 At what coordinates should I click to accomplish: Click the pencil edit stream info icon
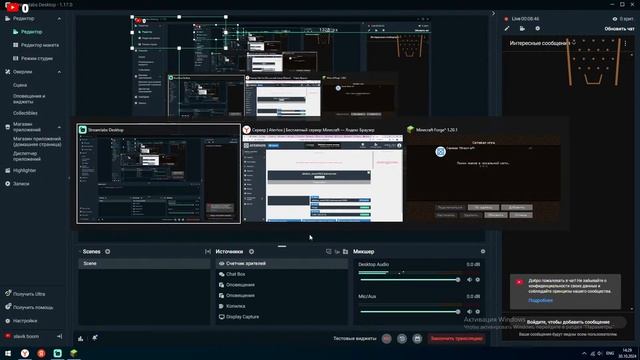tap(507, 29)
